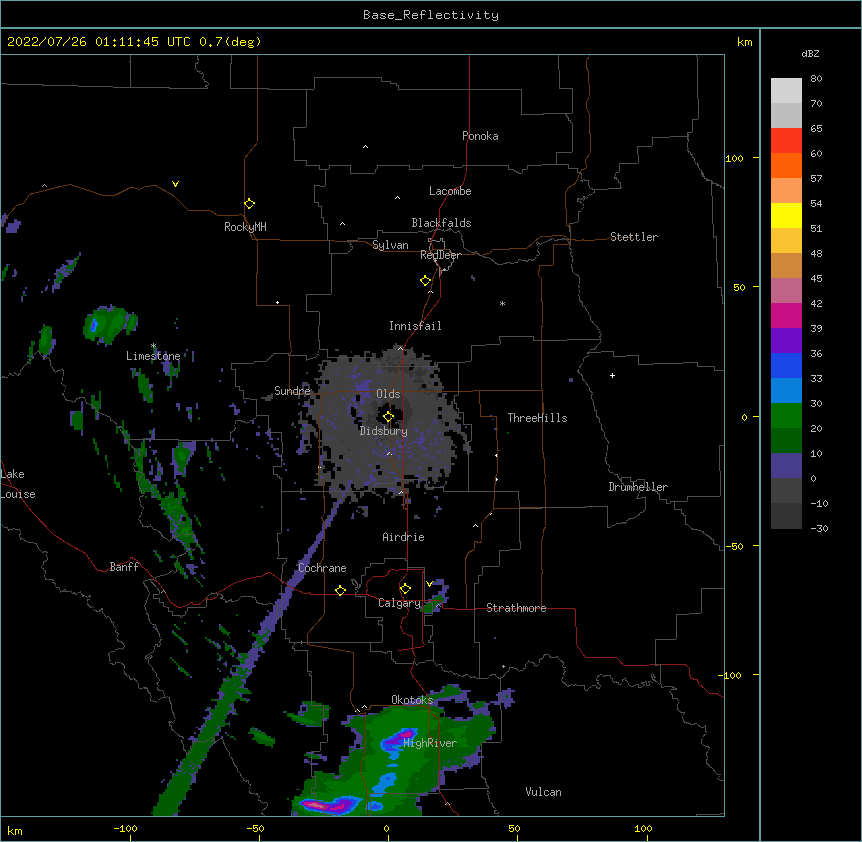Viewport: 862px width, 842px height.
Task: Click the -50 tick on horizontal km axis
Action: (255, 828)
